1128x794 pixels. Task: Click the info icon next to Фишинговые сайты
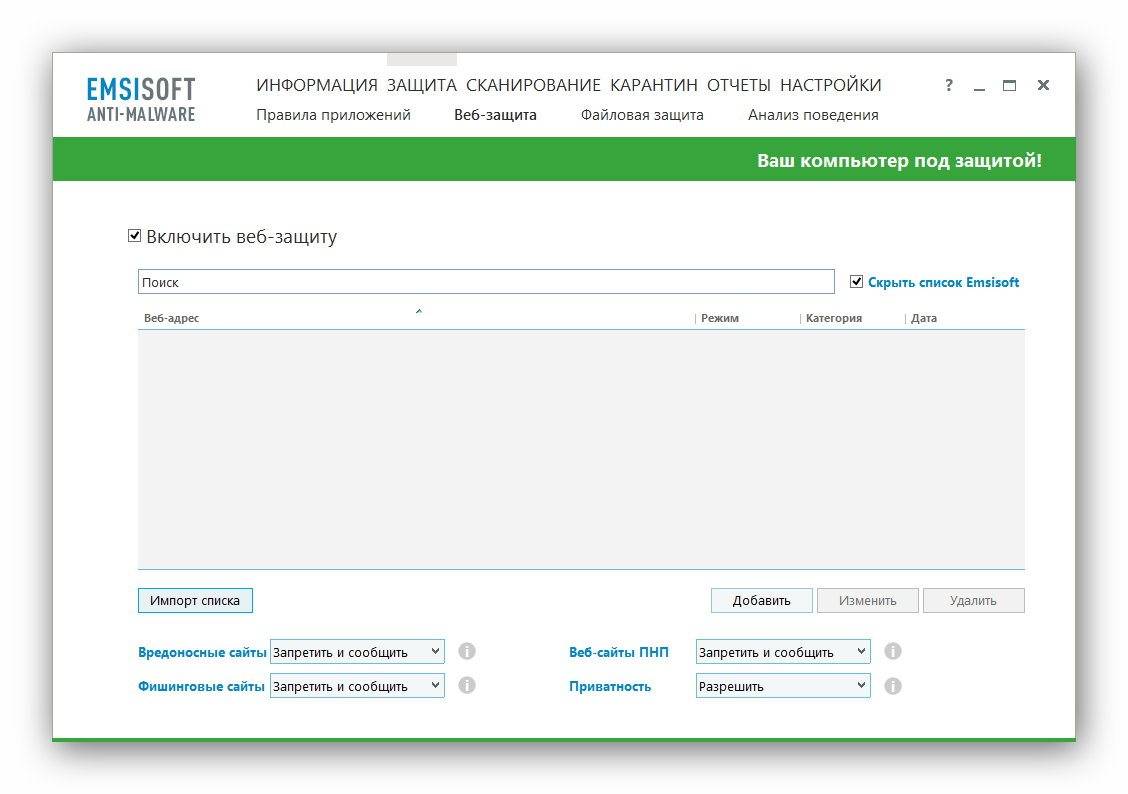(x=467, y=685)
